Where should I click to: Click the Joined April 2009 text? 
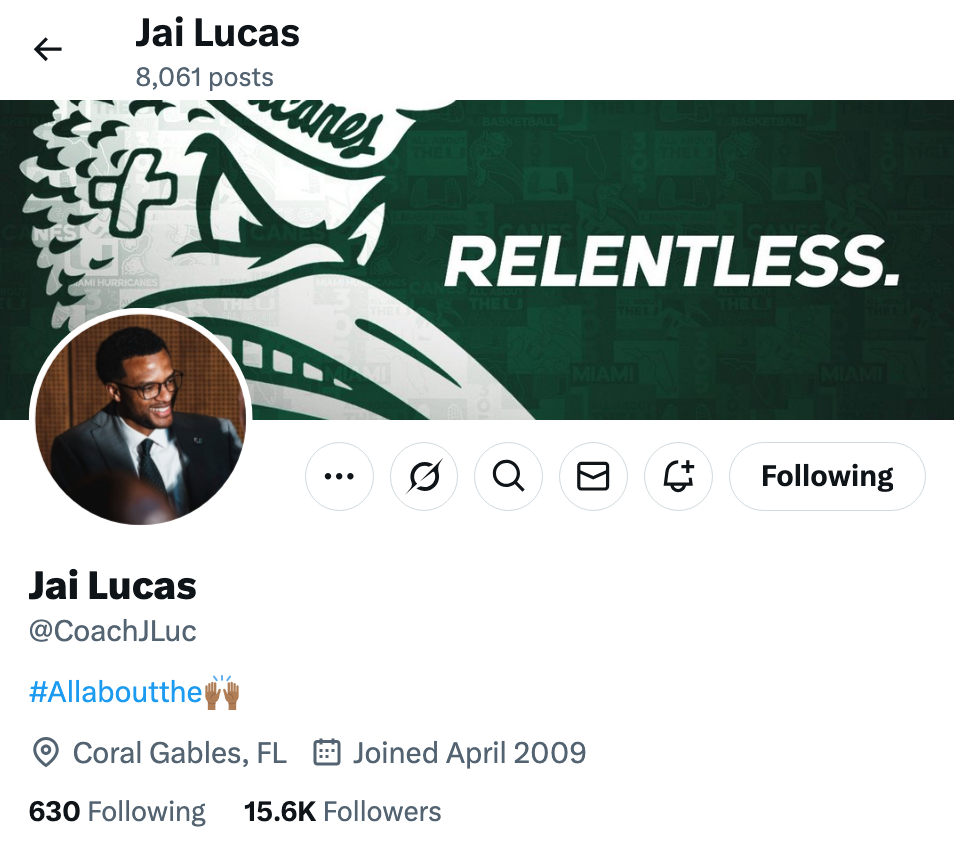tap(469, 752)
